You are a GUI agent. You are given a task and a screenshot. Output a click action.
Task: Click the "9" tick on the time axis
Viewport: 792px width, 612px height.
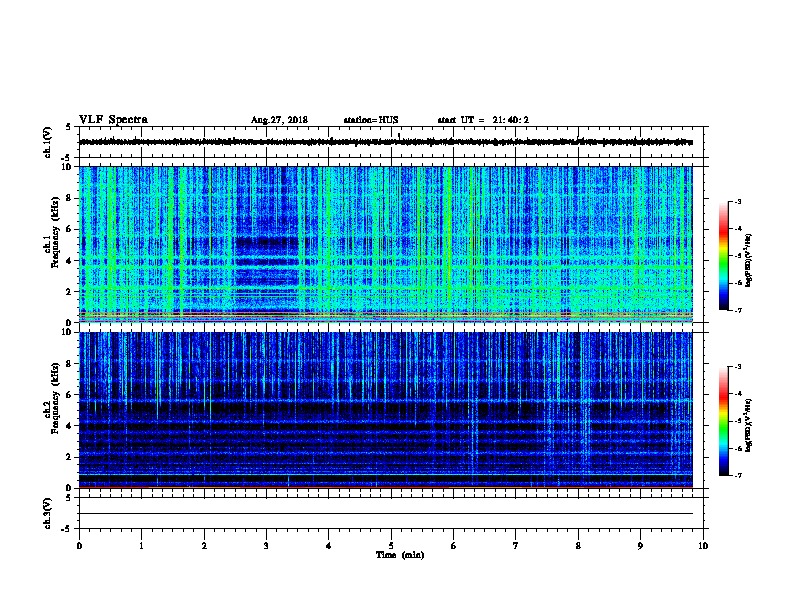pos(640,546)
